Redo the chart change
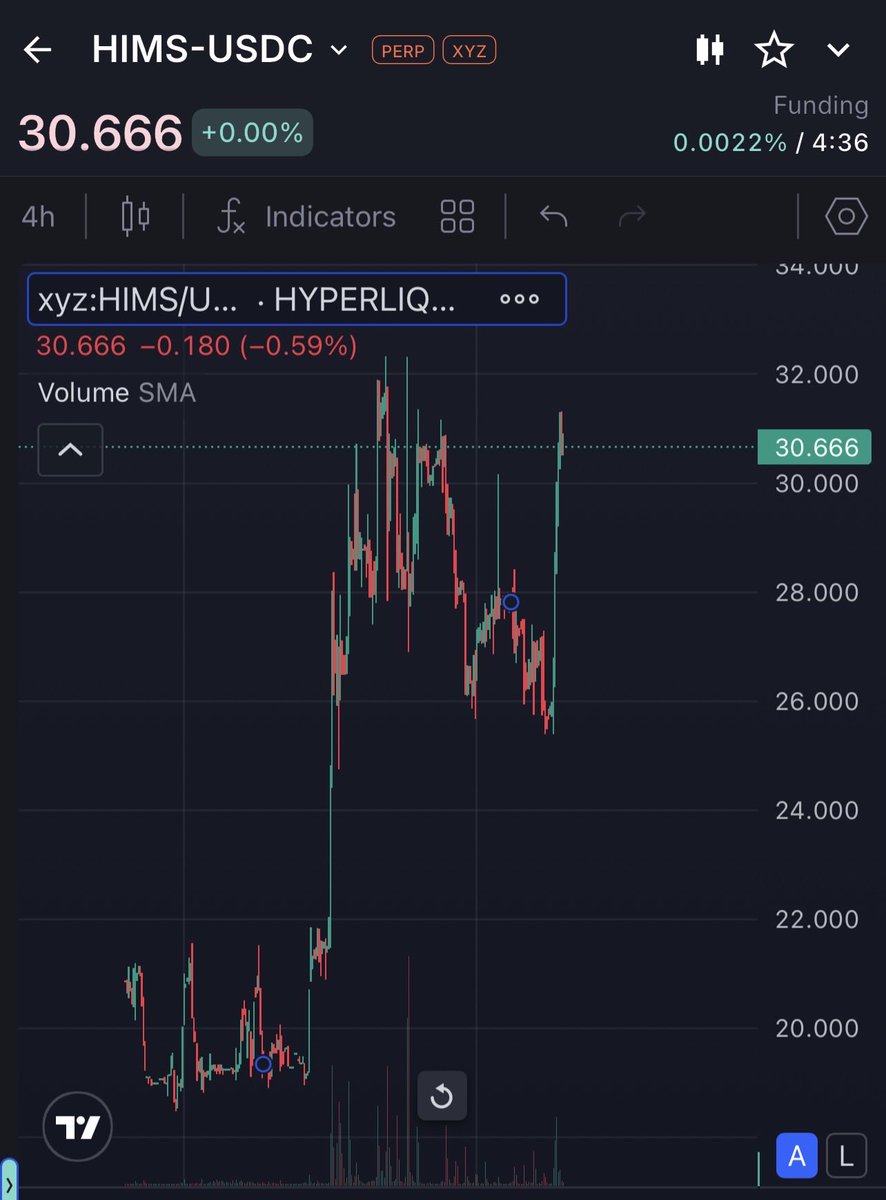This screenshot has width=886, height=1200. (632, 216)
